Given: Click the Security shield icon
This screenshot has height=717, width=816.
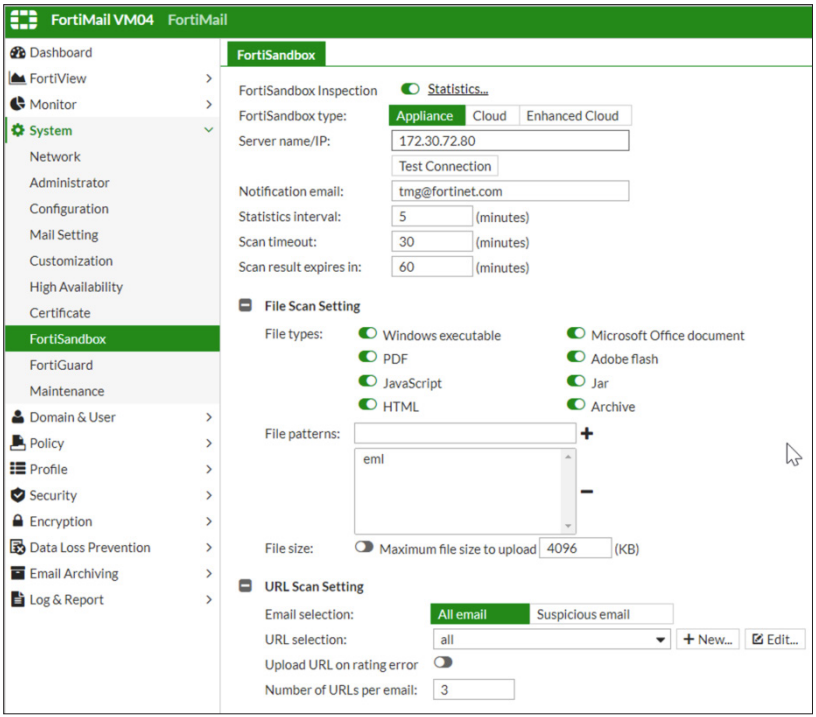Looking at the screenshot, I should tap(18, 495).
